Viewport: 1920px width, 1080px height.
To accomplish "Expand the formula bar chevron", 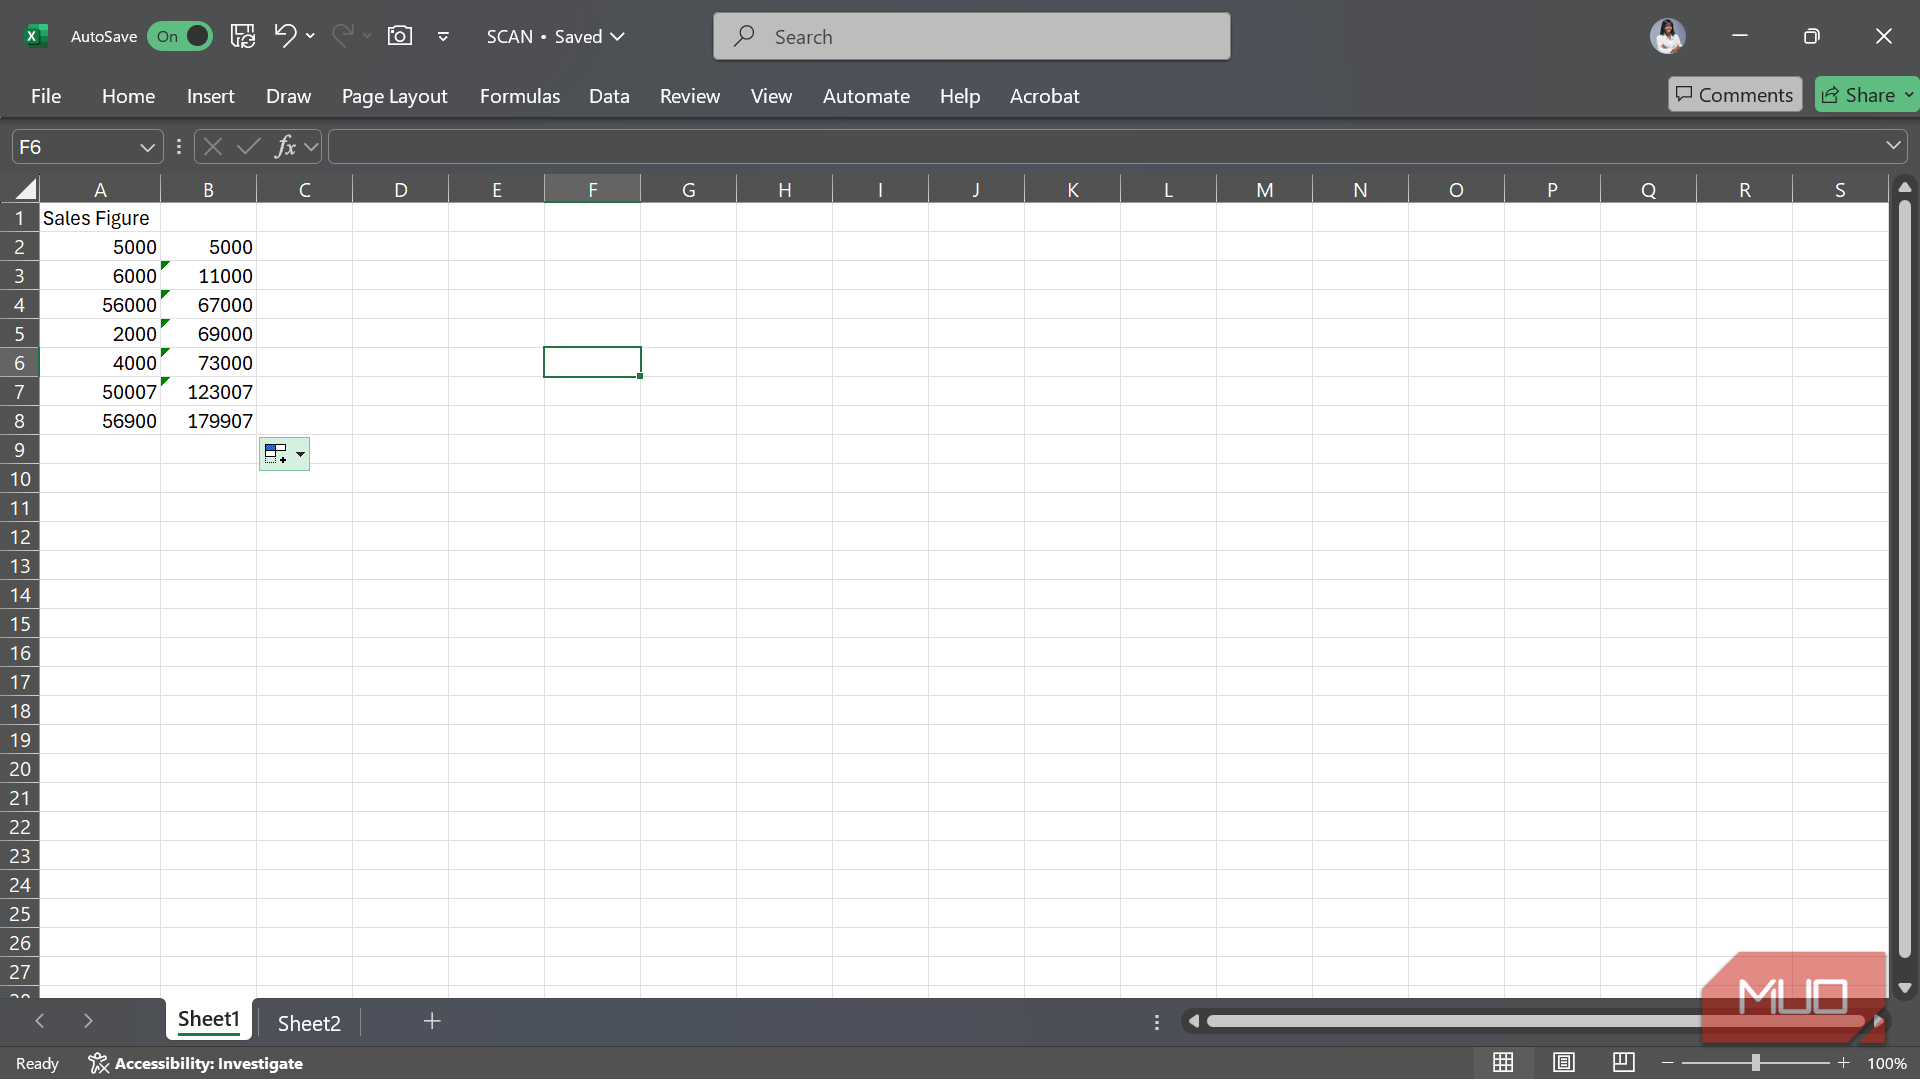I will pos(1893,146).
